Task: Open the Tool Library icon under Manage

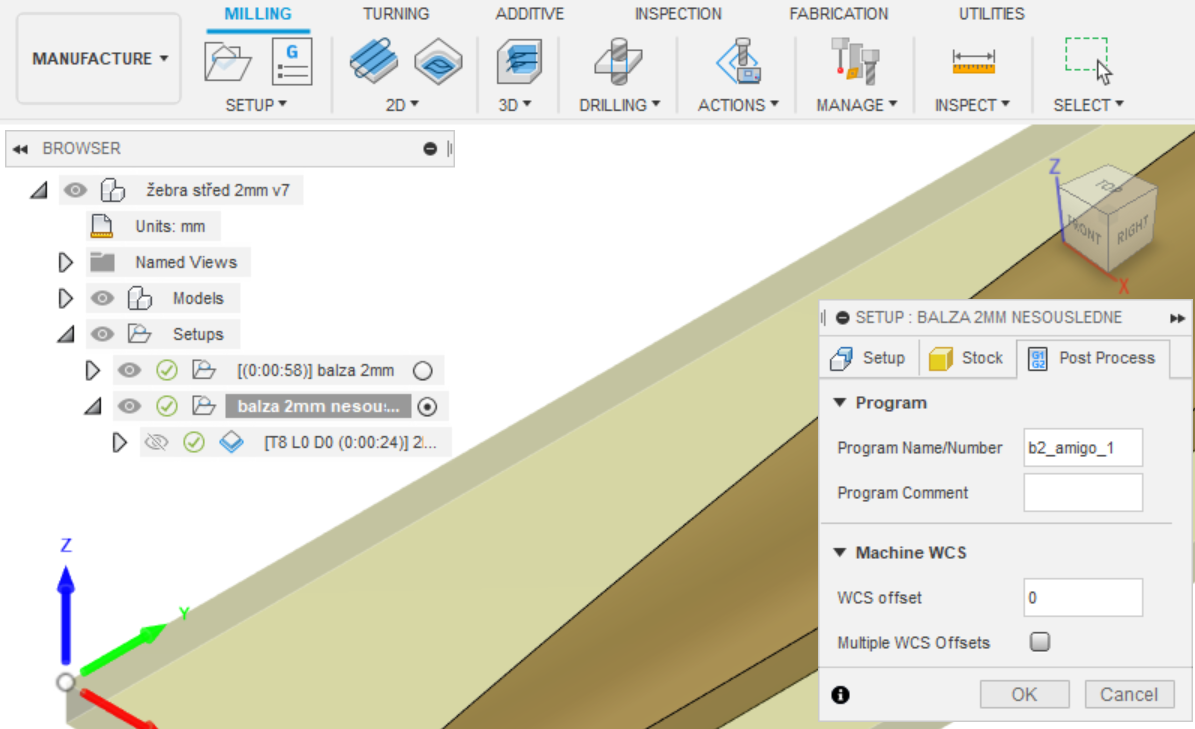Action: 854,62
